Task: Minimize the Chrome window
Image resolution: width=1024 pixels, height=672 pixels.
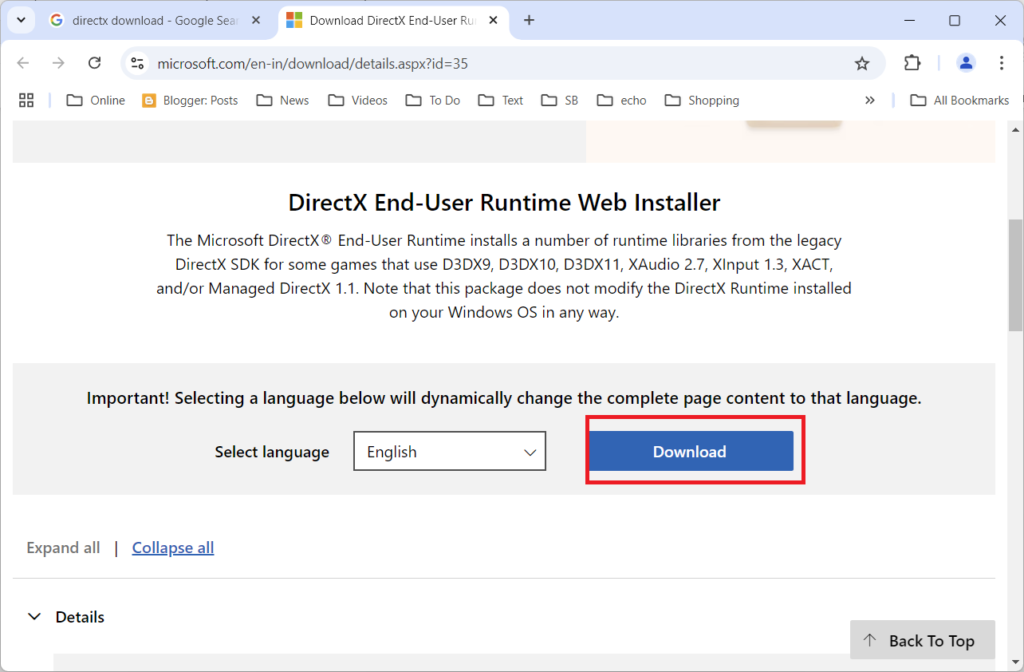Action: click(909, 21)
